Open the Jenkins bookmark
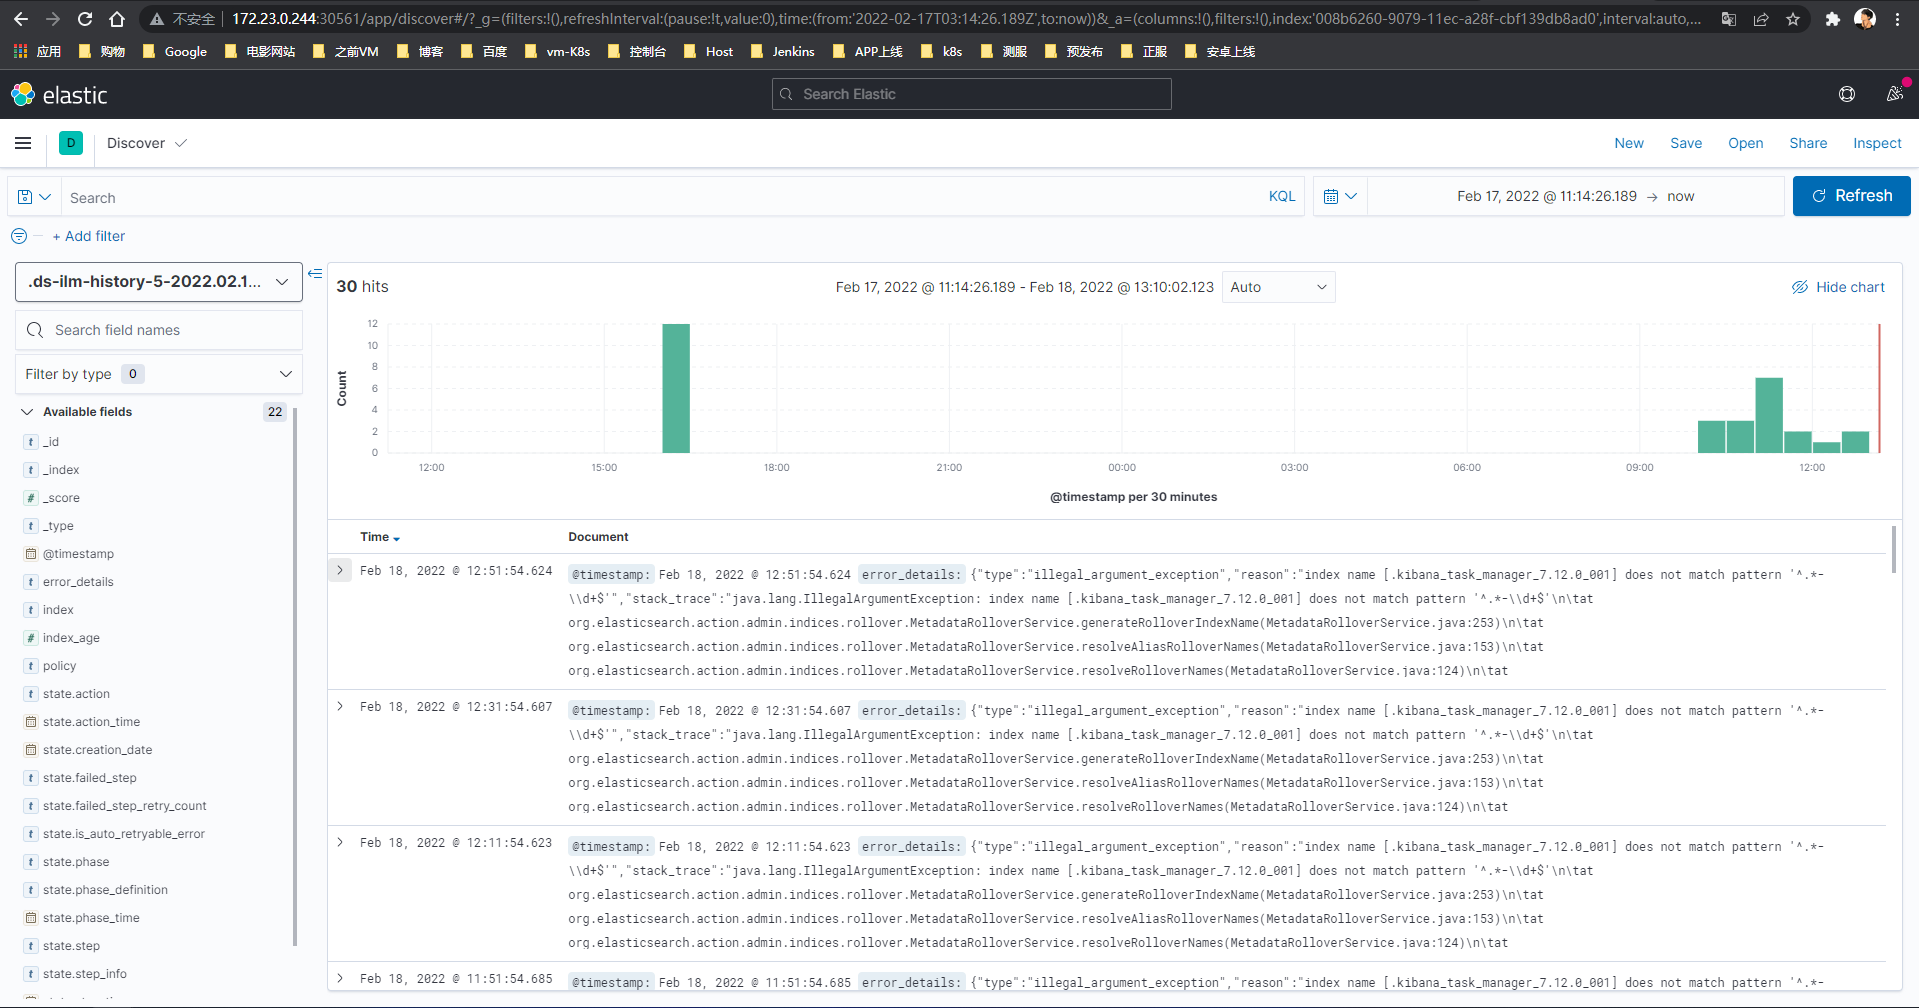 click(x=783, y=51)
